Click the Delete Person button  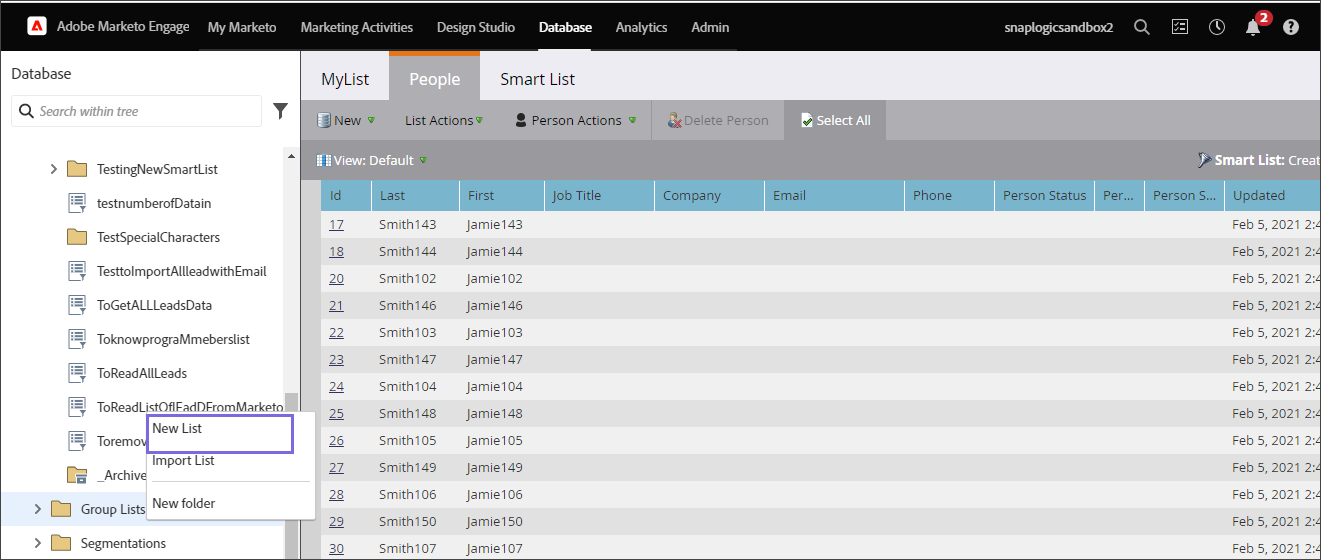[718, 120]
